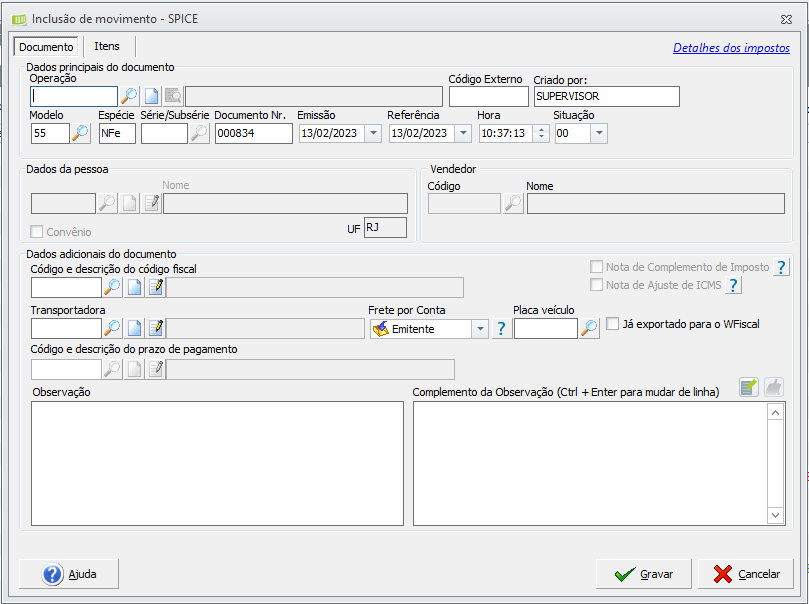Switch to the Itens tab

pyautogui.click(x=107, y=46)
